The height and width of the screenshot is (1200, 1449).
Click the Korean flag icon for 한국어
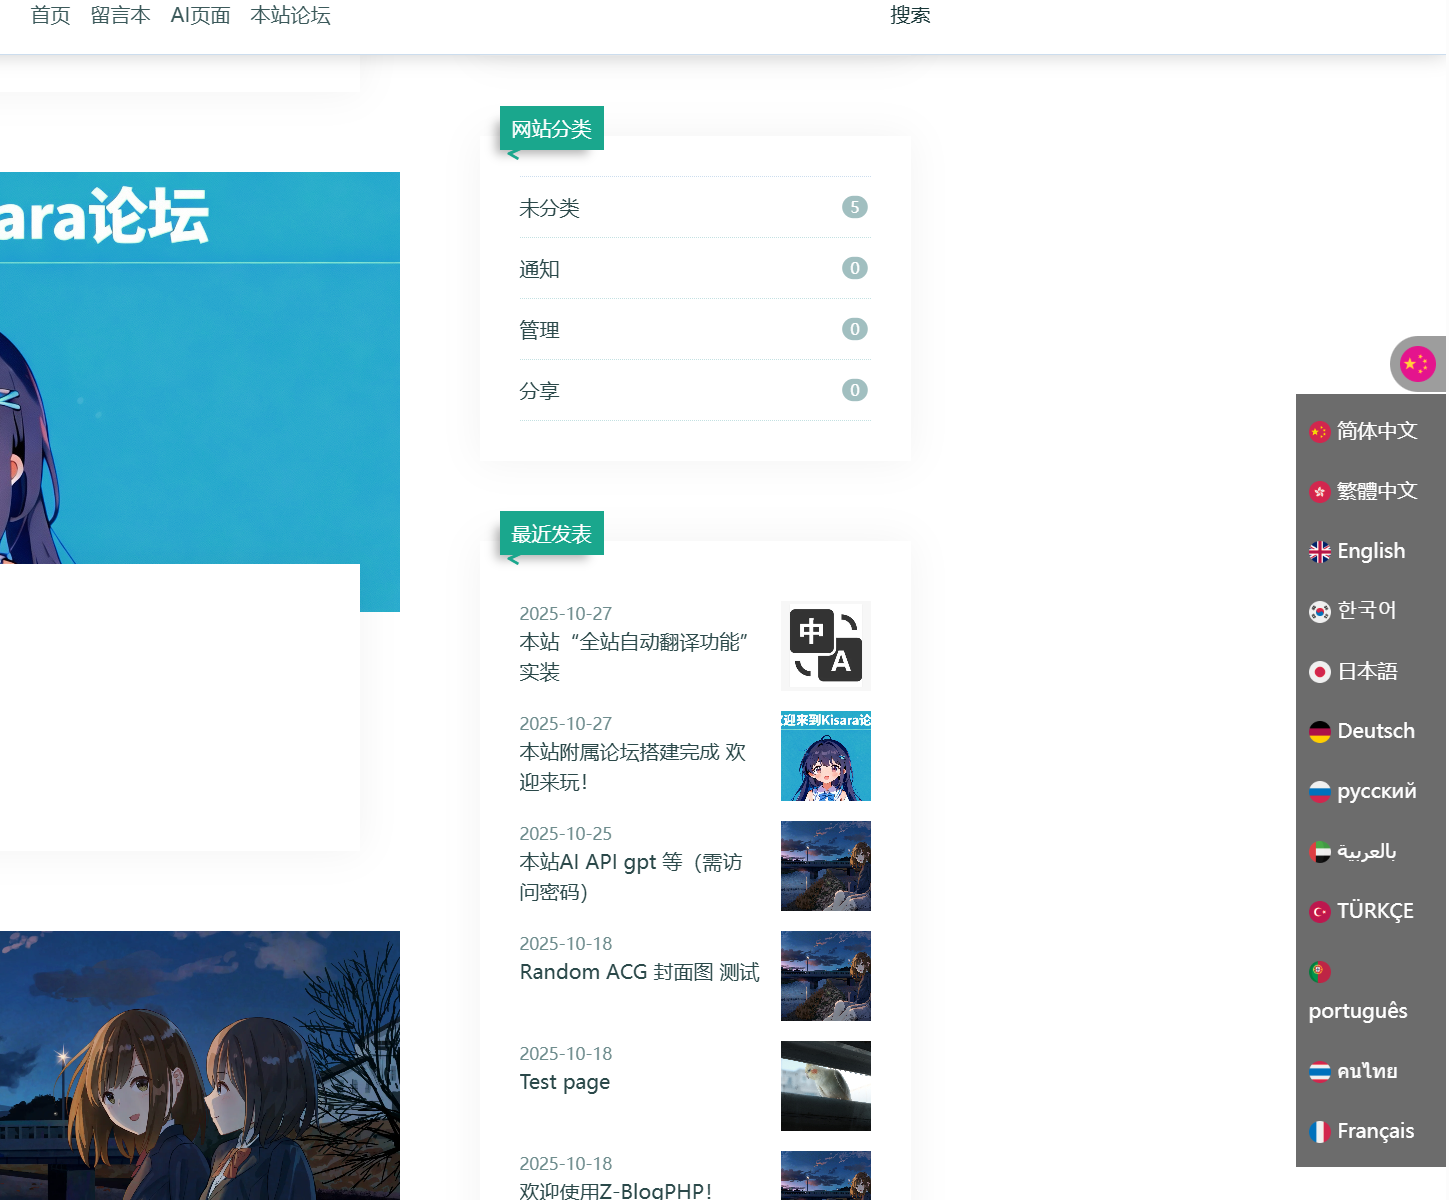coord(1319,611)
